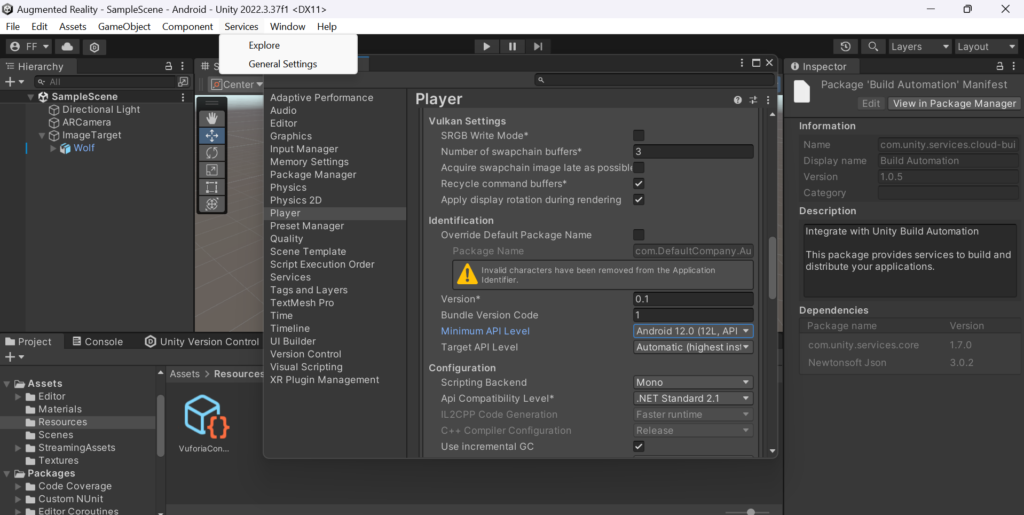Expand the Editor folder in Assets
The width and height of the screenshot is (1024, 515).
[18, 396]
